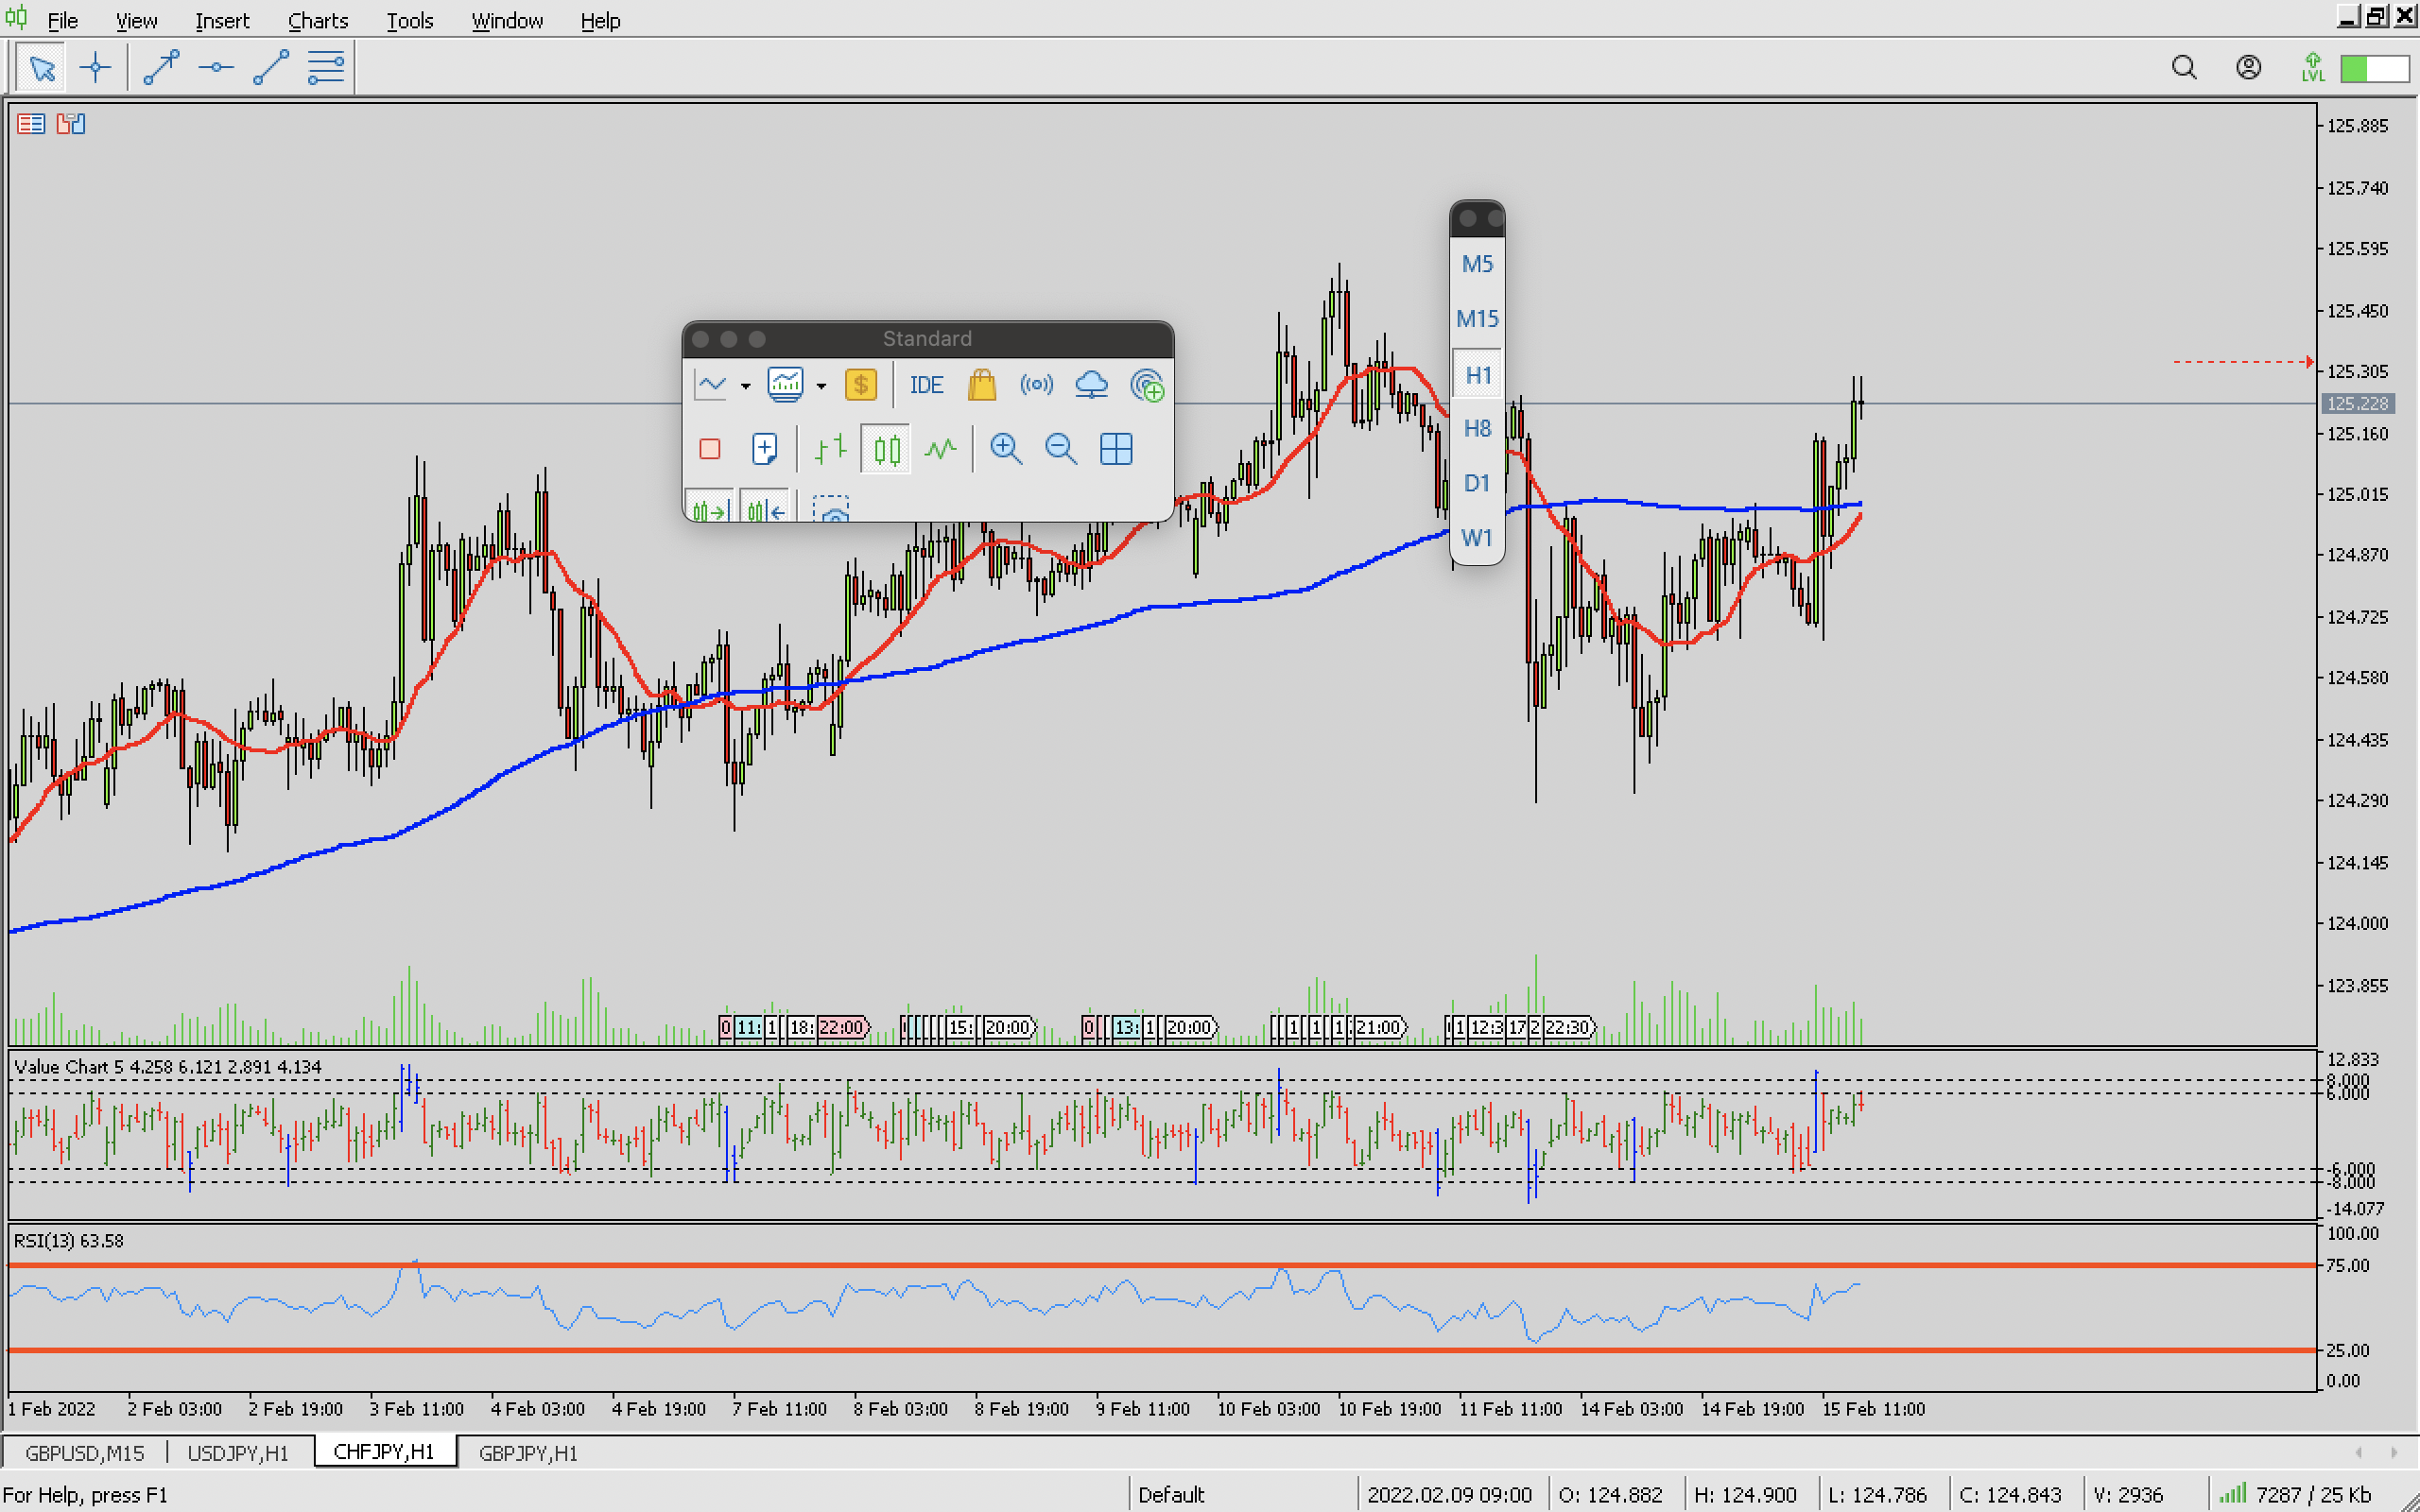Click the 22:00 pink session marker
The height and width of the screenshot is (1512, 2420).
click(x=843, y=1027)
